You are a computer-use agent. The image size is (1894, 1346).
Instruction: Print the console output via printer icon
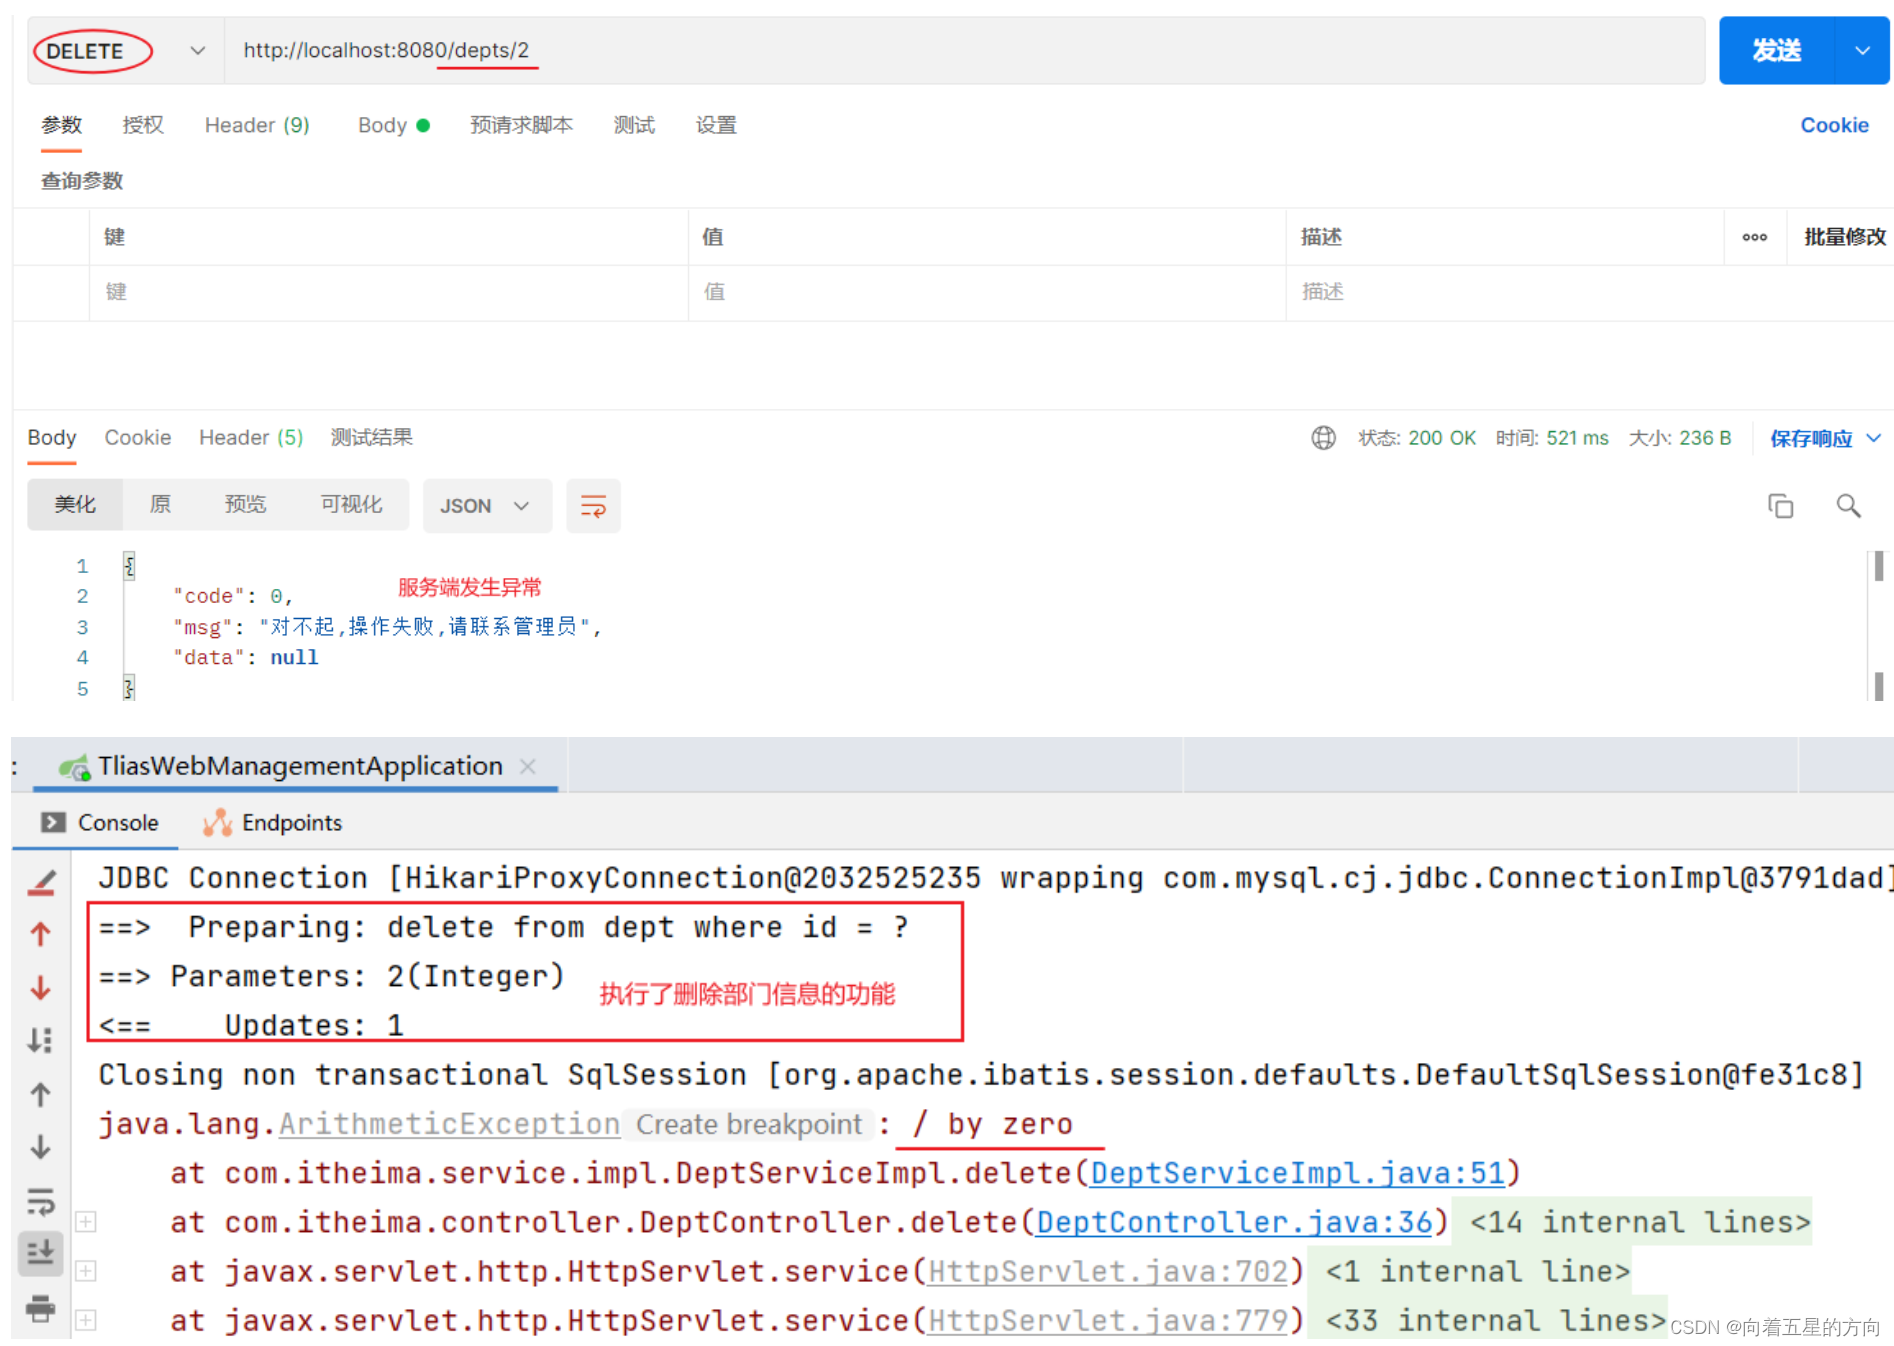coord(40,1310)
